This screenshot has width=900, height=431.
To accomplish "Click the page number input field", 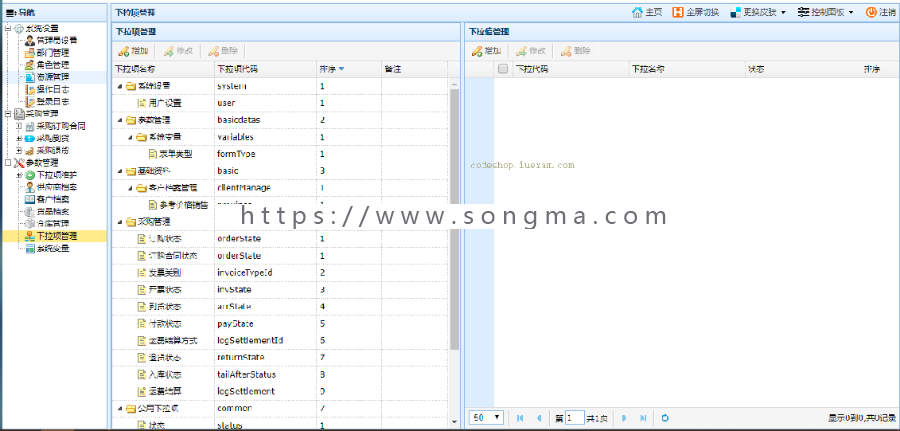I will pyautogui.click(x=575, y=418).
